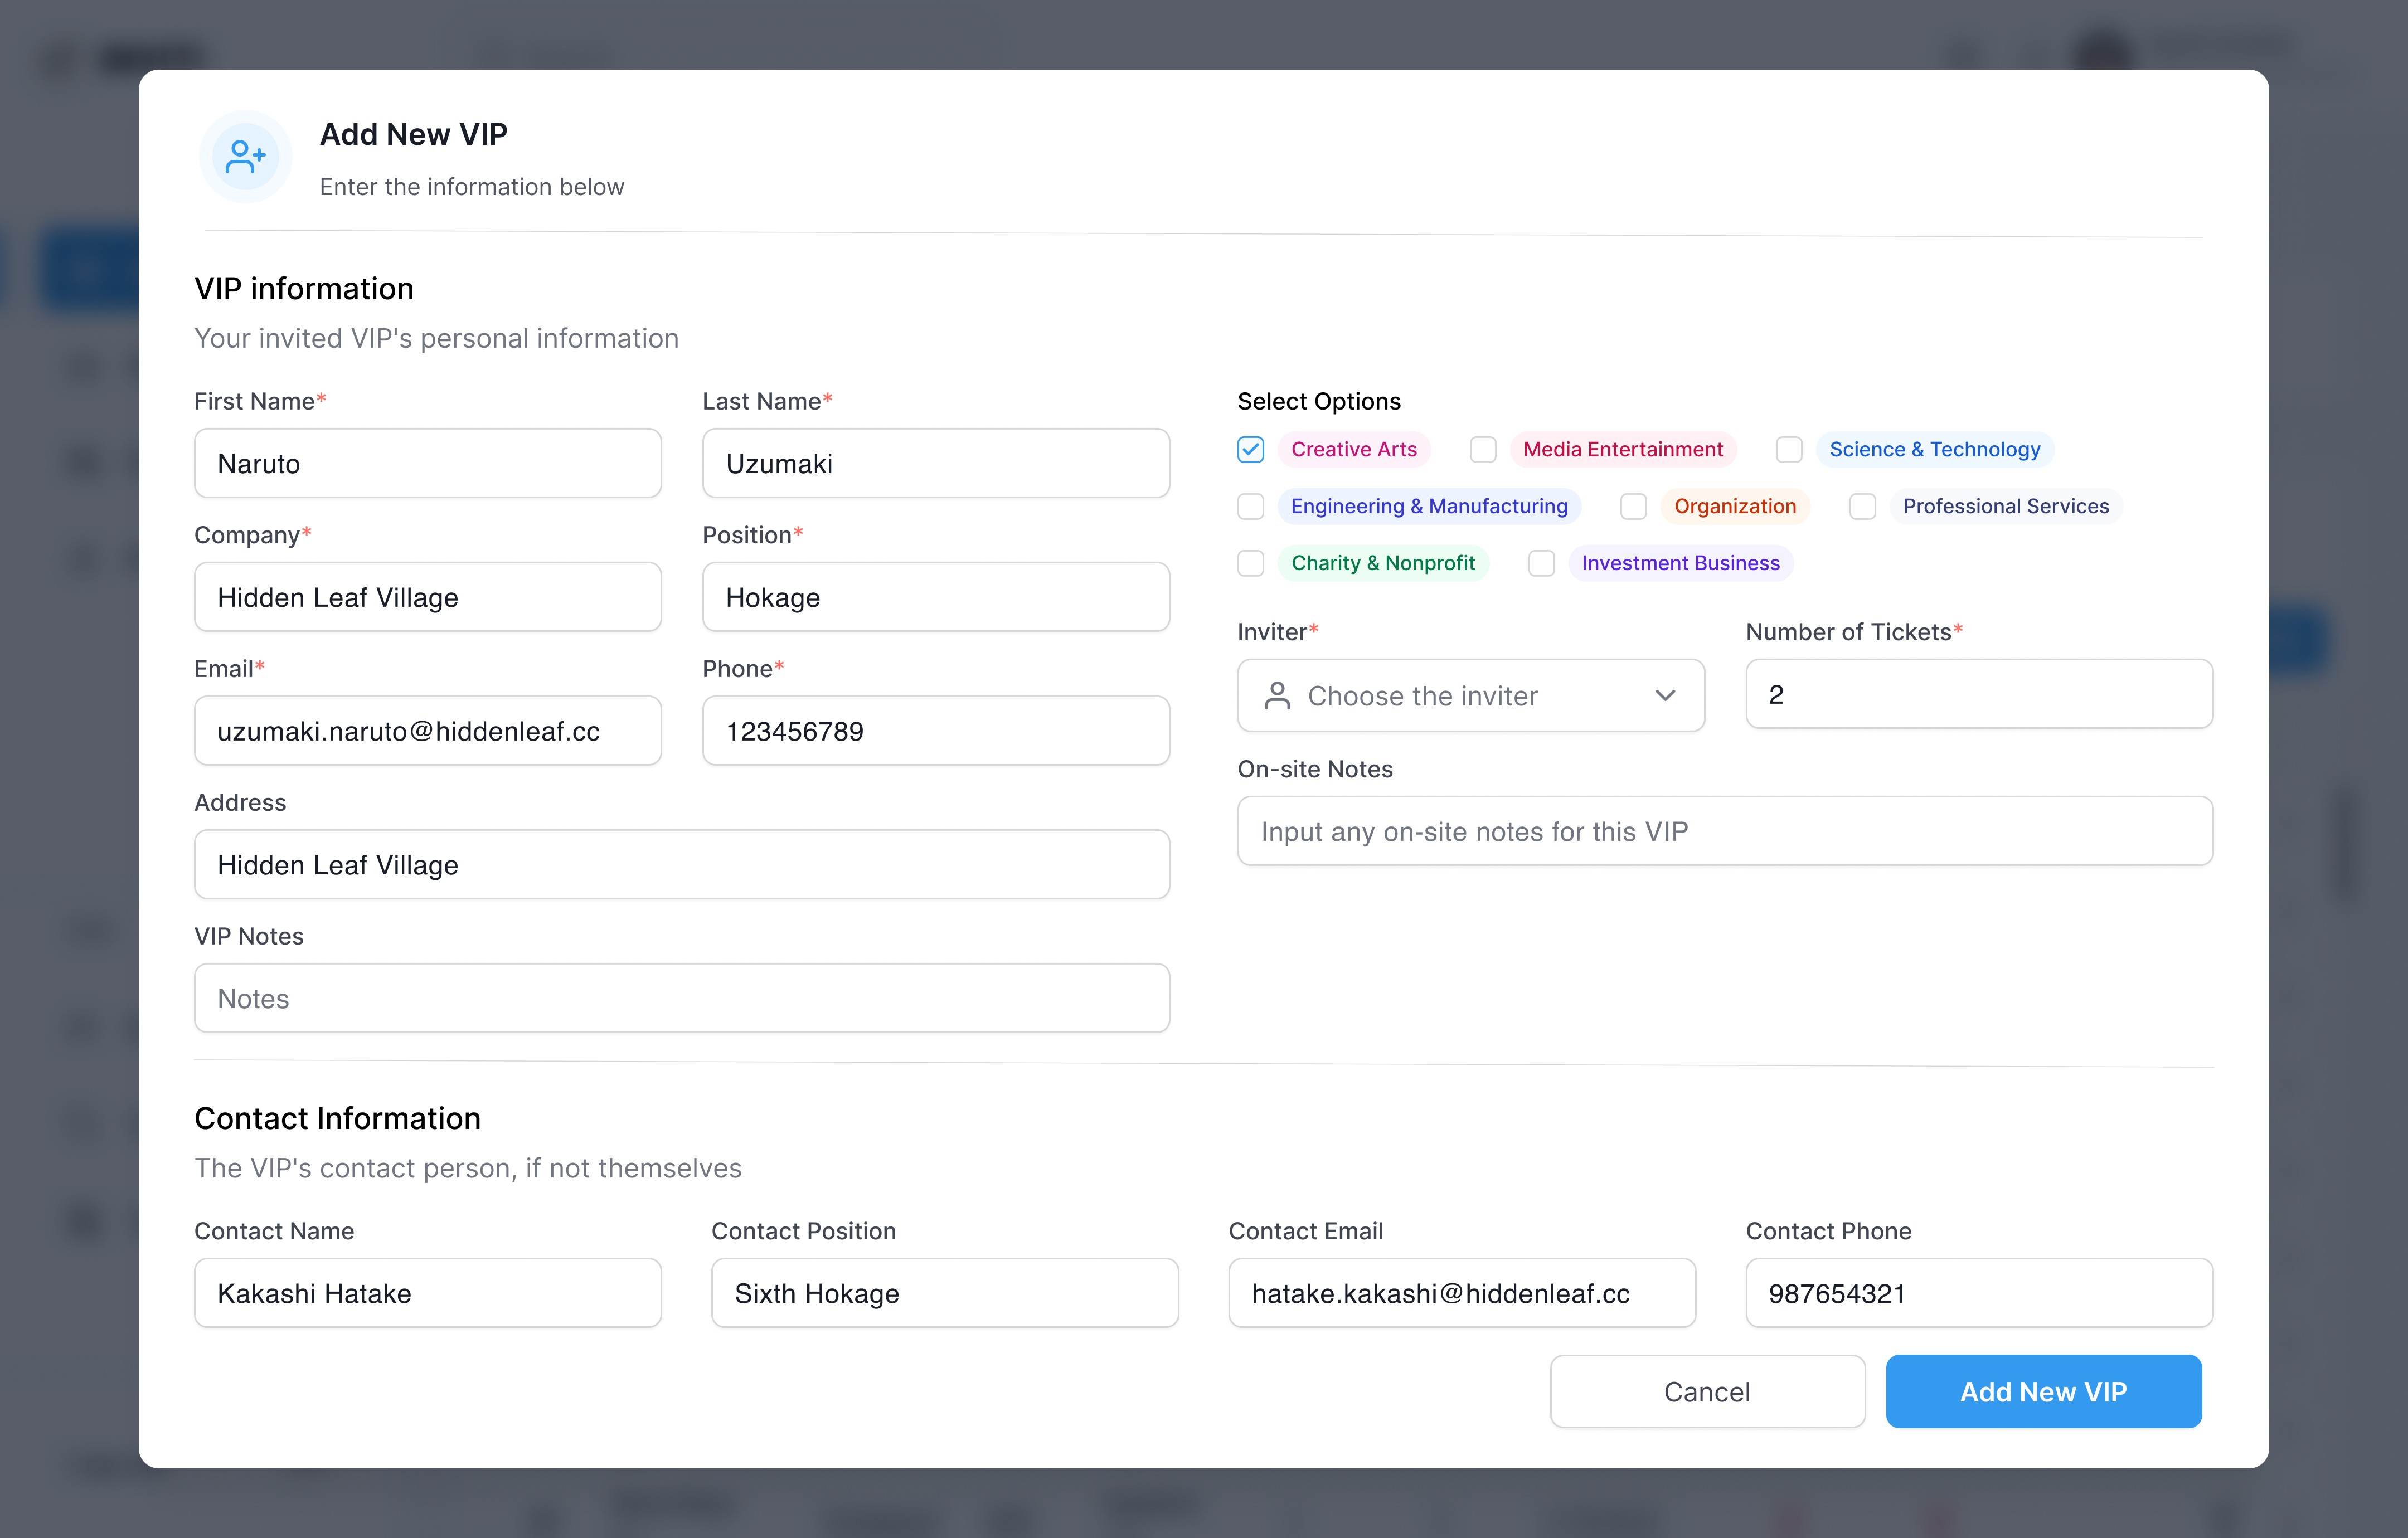Check the Investment Business option

[x=1541, y=564]
